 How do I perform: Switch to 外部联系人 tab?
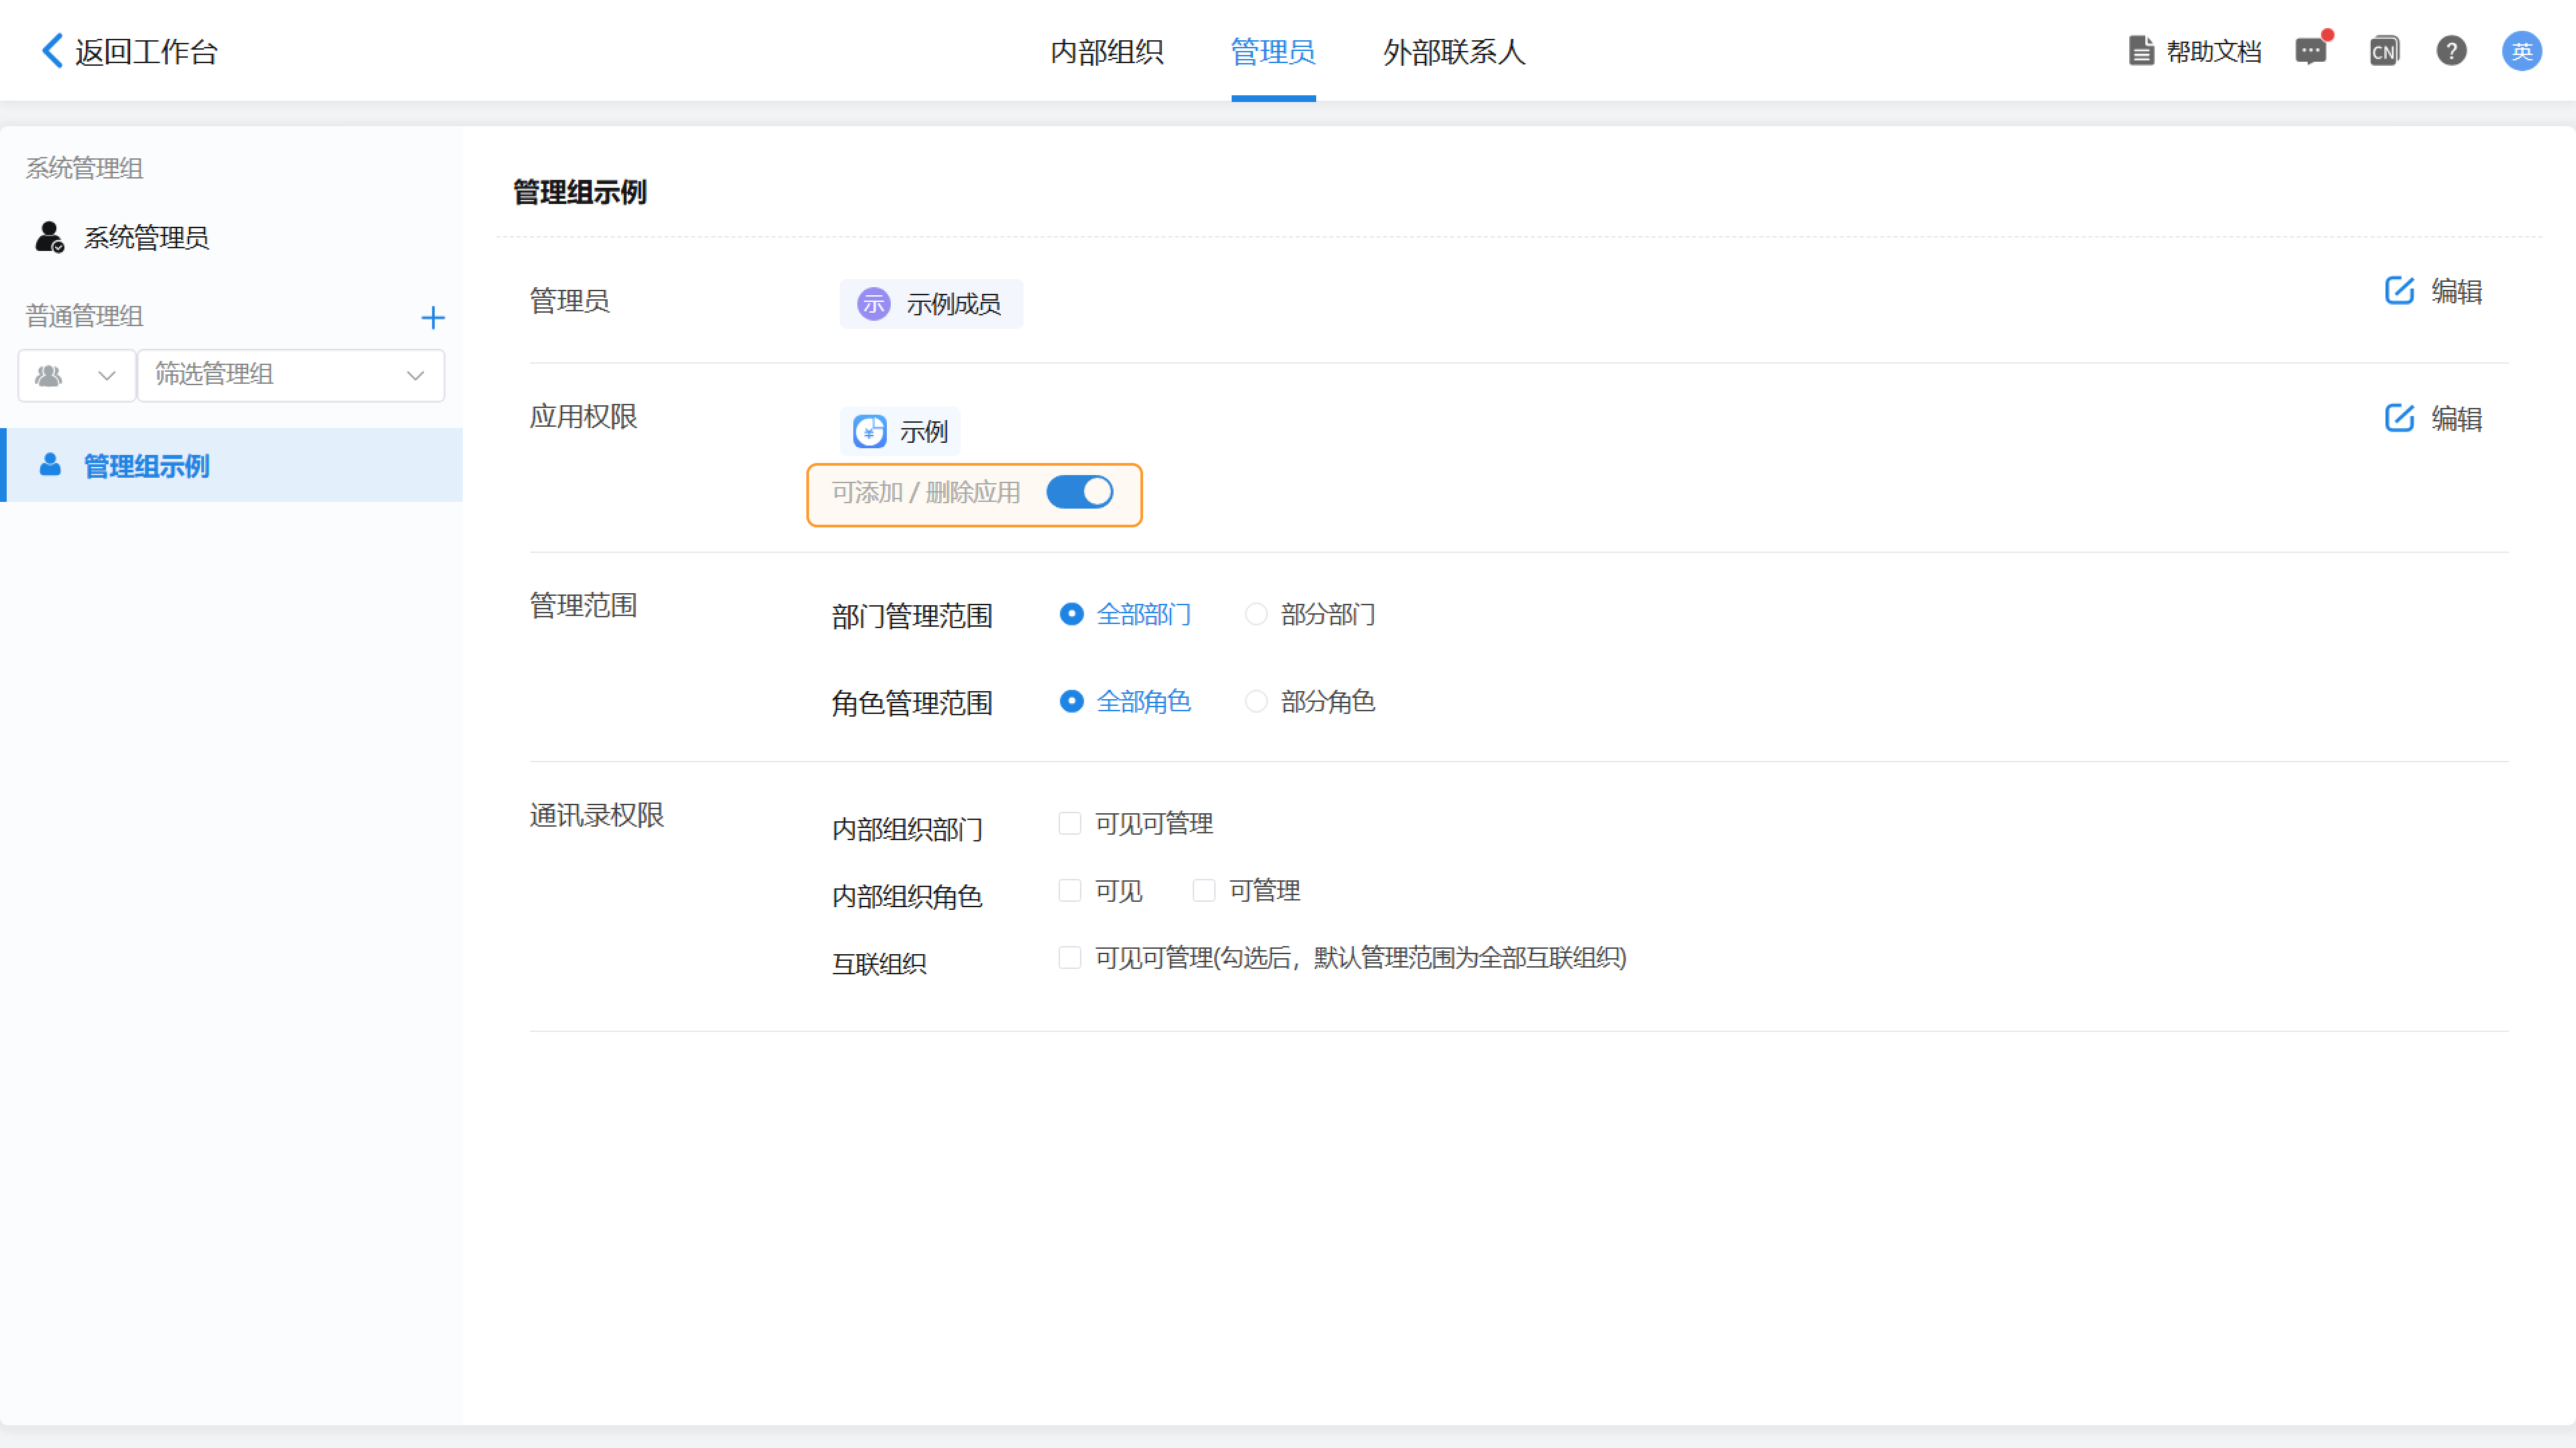coord(1455,51)
